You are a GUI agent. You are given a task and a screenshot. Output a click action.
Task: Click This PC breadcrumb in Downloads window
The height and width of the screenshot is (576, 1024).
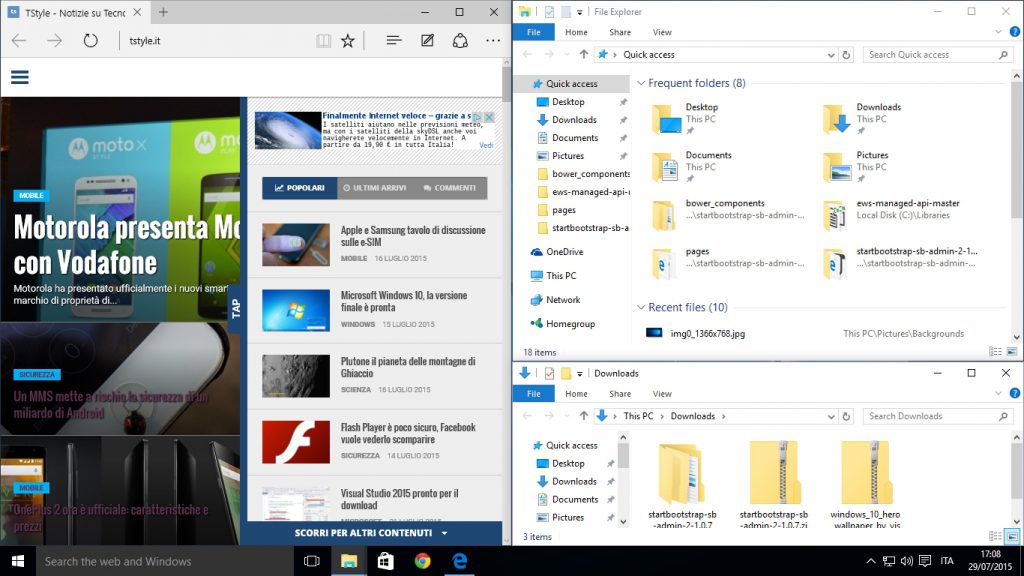(x=638, y=416)
